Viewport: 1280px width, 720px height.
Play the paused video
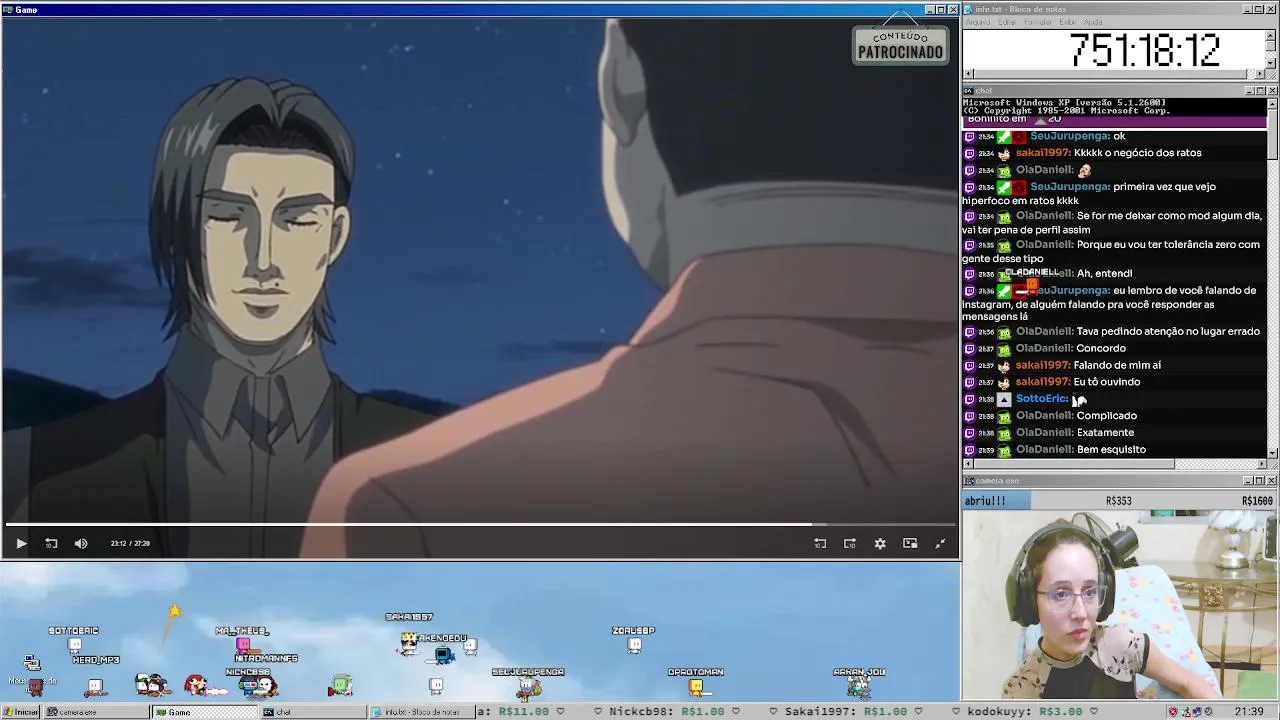(21, 543)
